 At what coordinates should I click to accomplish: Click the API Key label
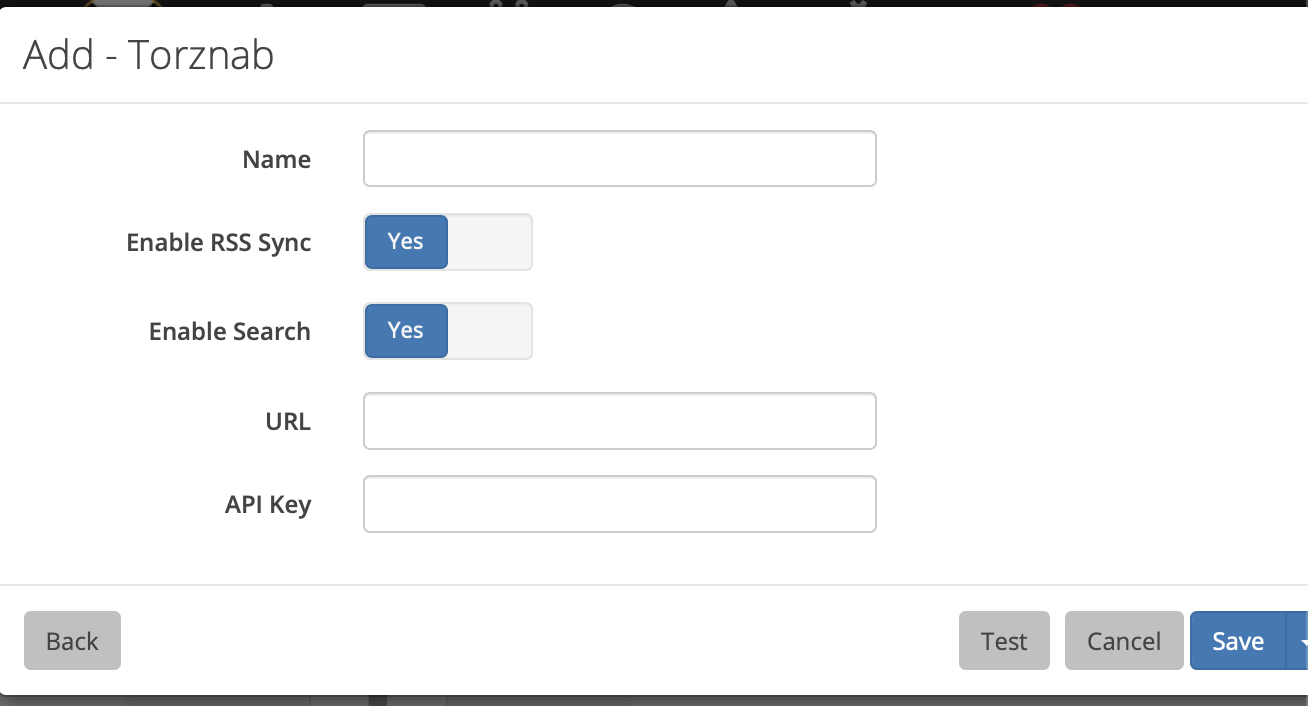[x=267, y=505]
